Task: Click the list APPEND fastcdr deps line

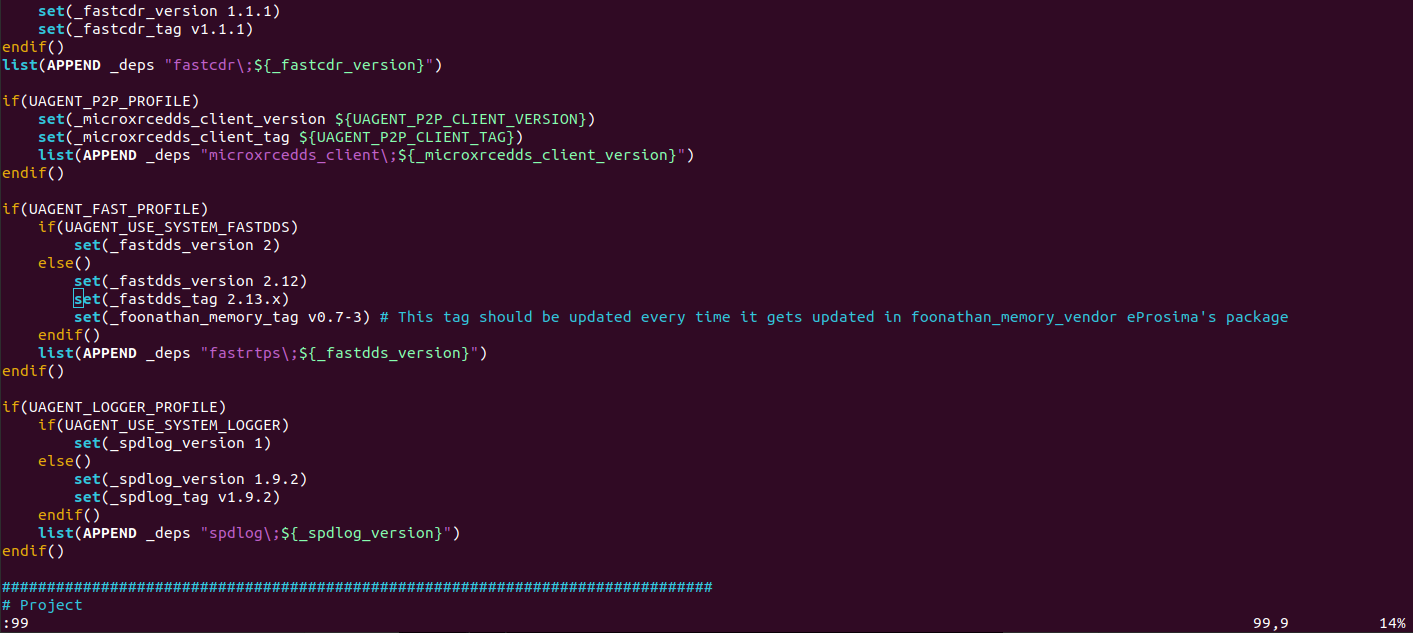Action: [x=222, y=65]
